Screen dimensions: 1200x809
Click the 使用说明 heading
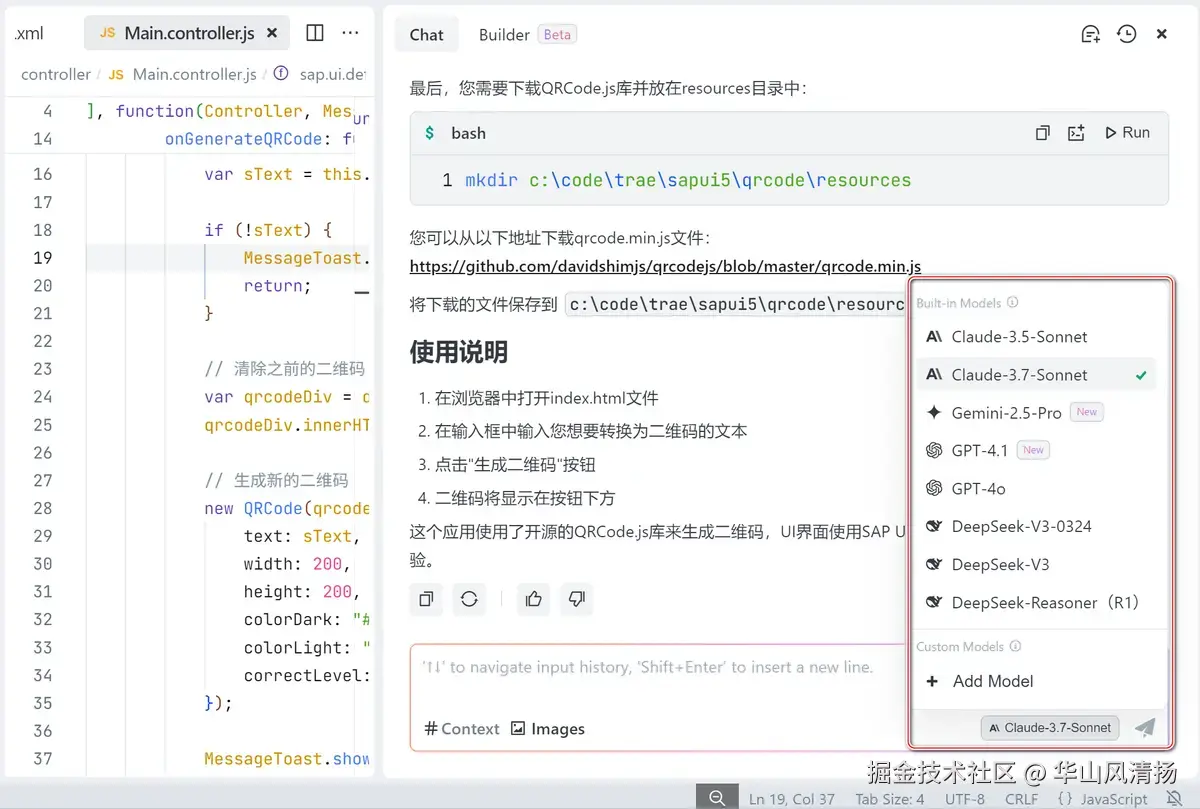click(x=459, y=352)
